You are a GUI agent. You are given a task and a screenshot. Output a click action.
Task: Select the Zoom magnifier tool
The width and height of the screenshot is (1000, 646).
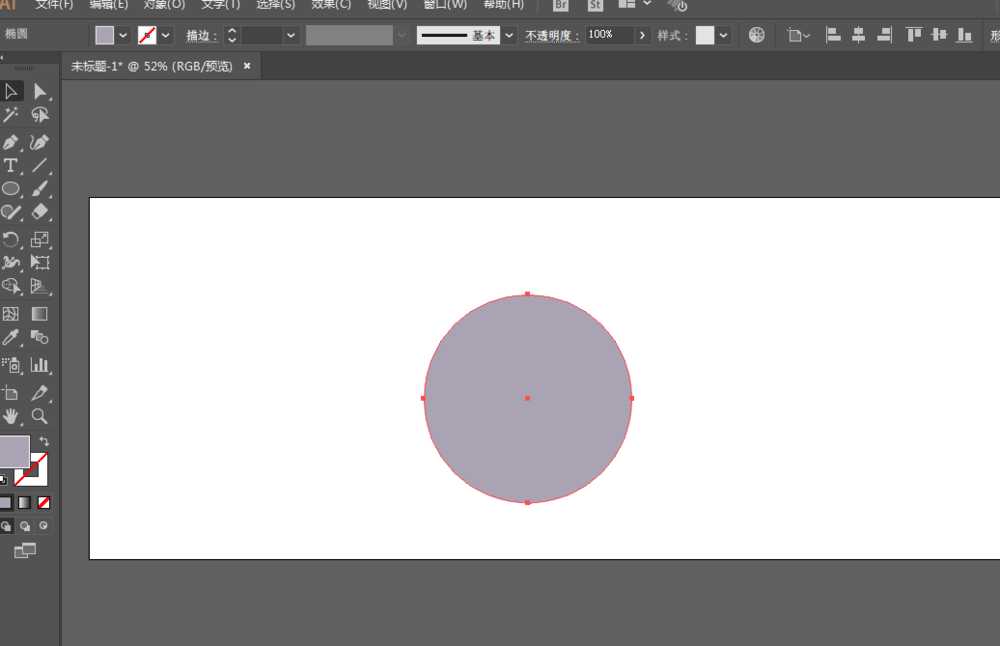click(x=40, y=416)
